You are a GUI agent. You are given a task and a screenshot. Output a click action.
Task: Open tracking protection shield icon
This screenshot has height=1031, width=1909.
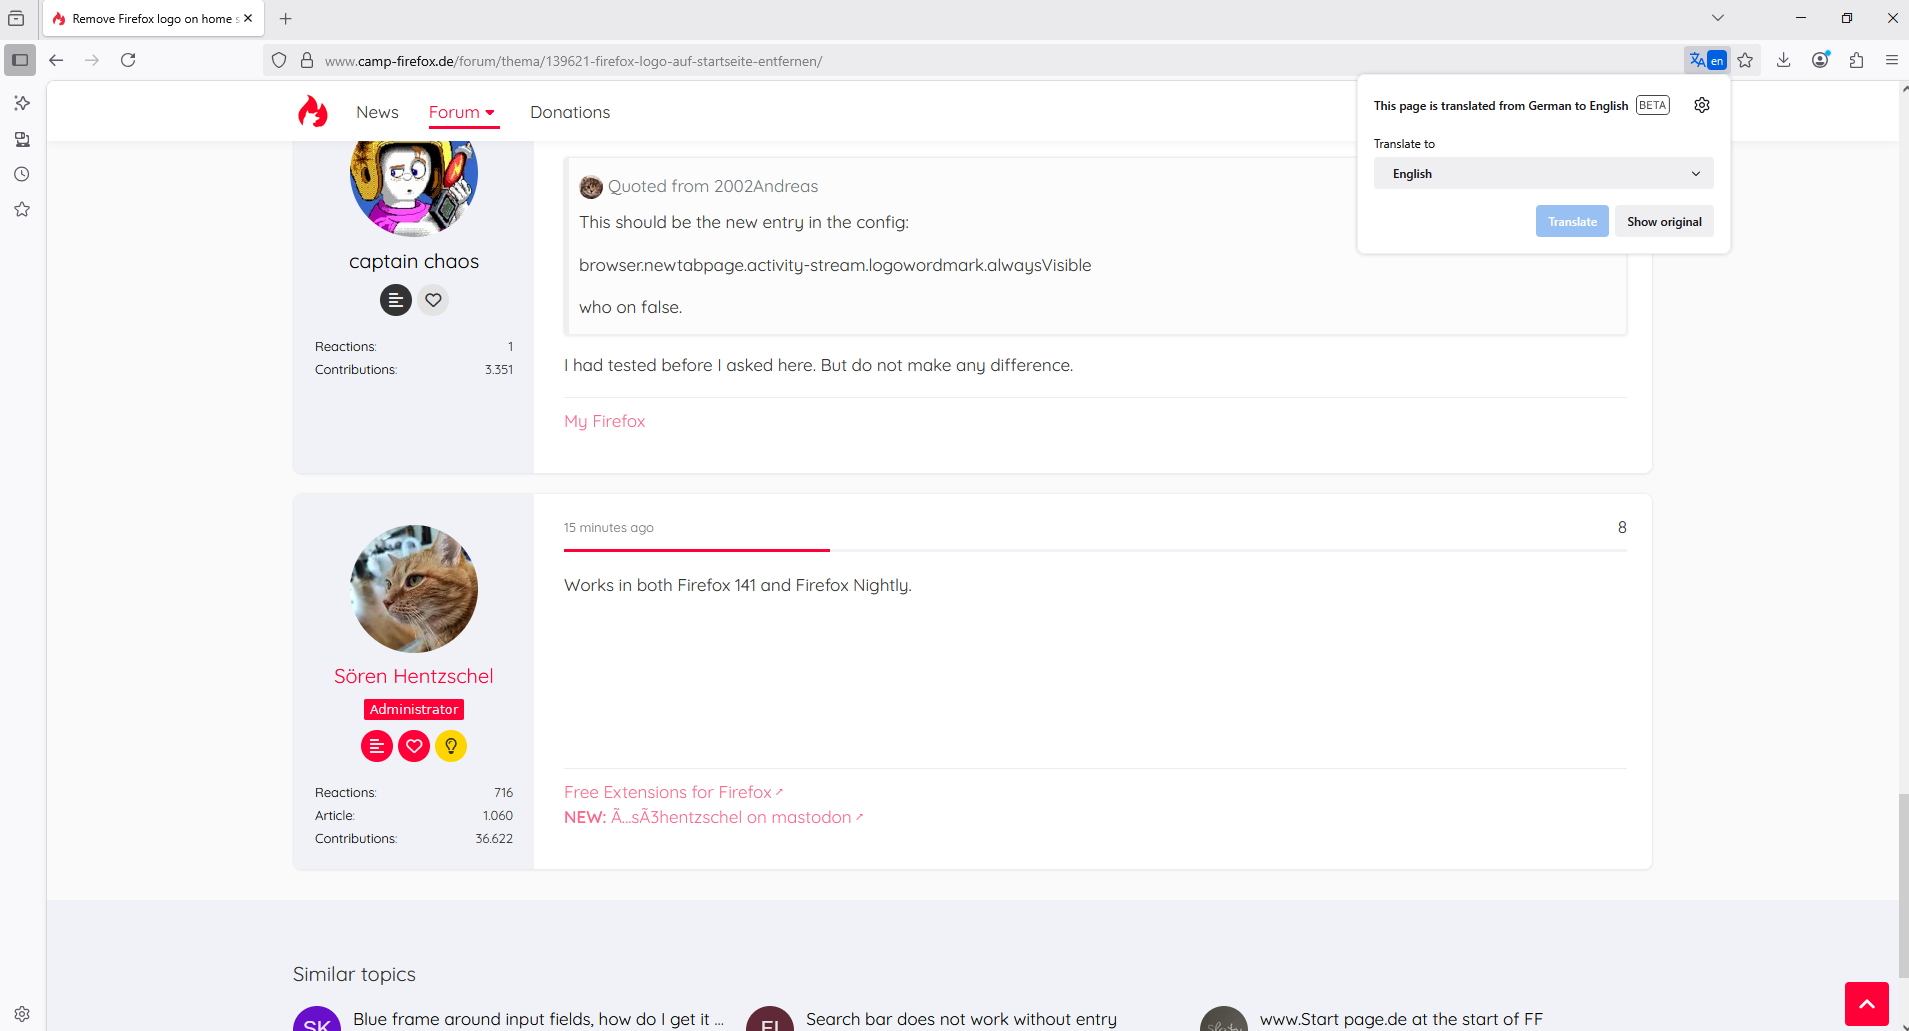[279, 61]
